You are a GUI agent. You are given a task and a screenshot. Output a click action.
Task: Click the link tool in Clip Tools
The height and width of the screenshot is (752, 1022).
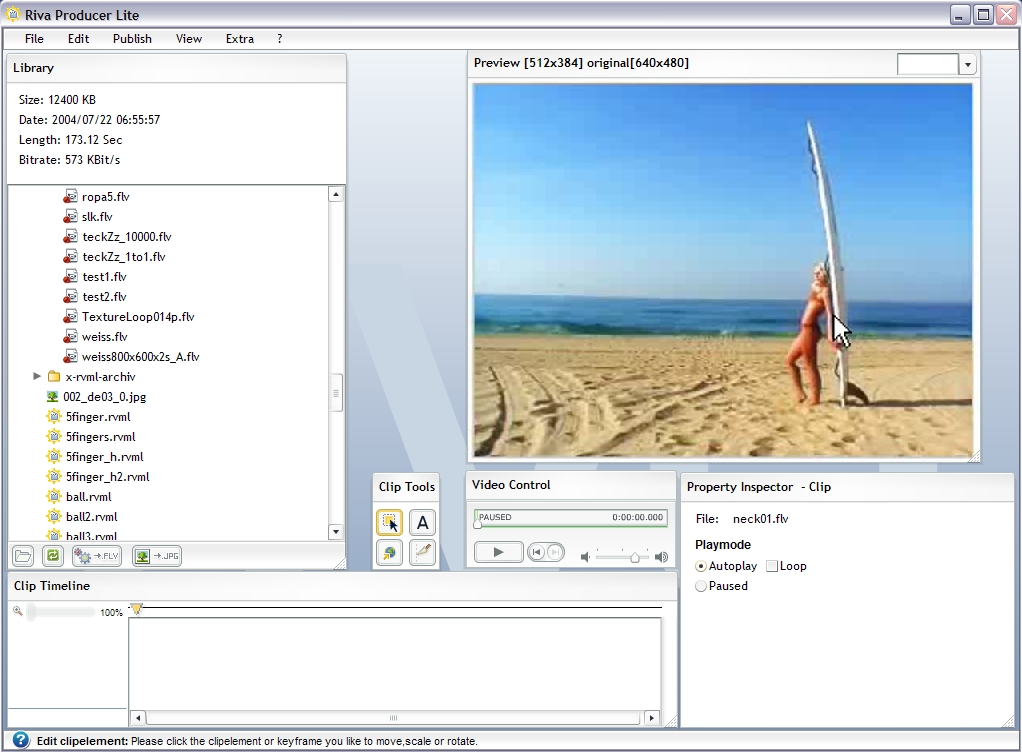tap(389, 553)
